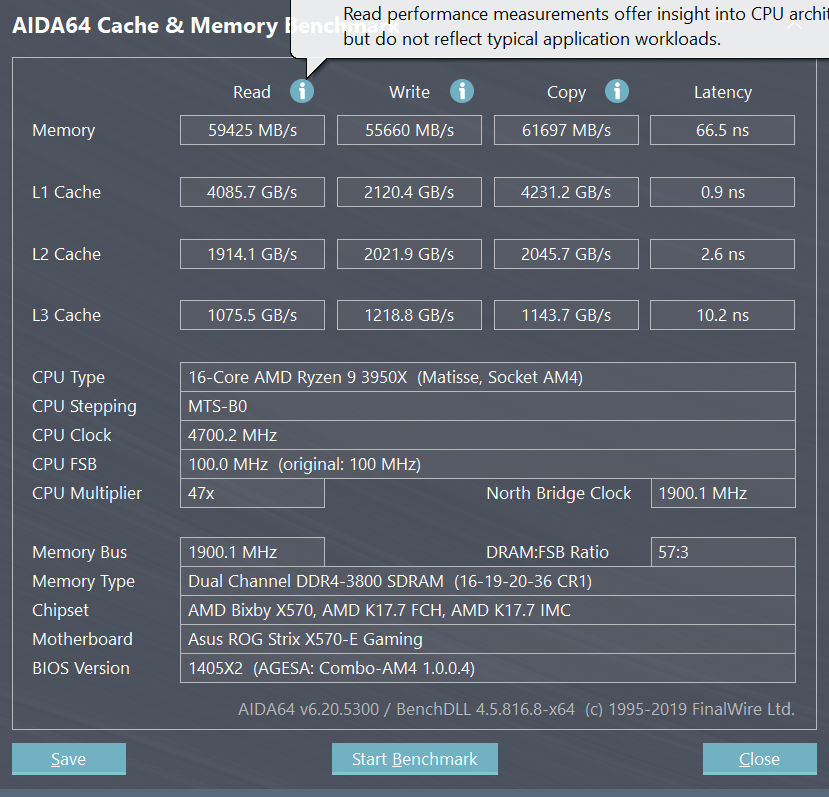The image size is (829, 797).
Task: Click the info icon next to Copy
Action: point(616,91)
